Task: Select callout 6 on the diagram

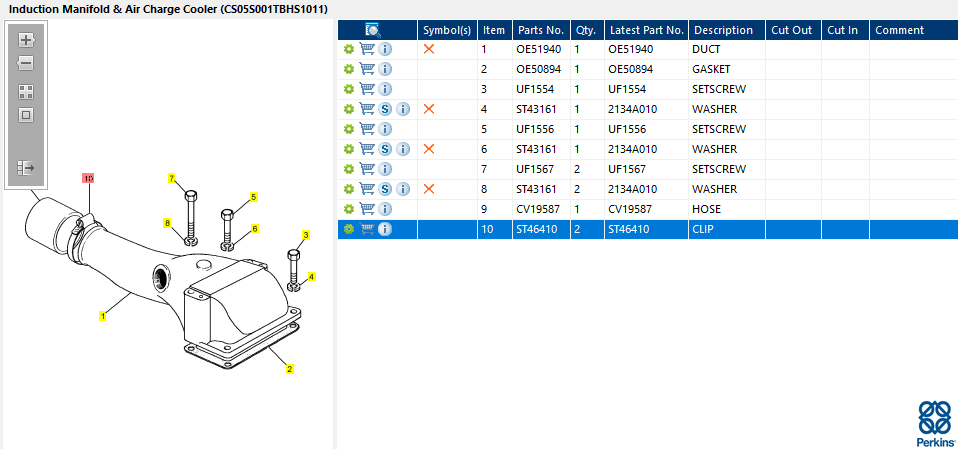Action: (x=255, y=228)
